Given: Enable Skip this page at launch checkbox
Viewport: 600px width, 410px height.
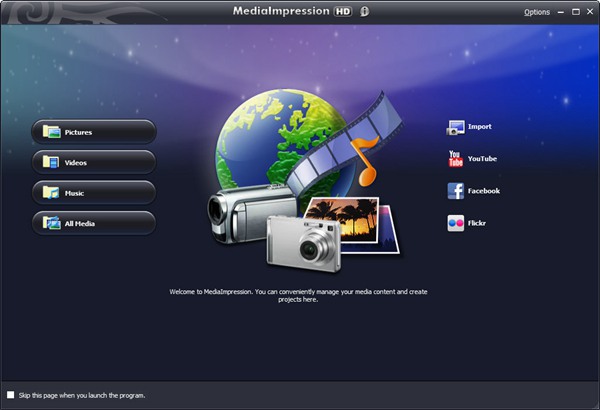Looking at the screenshot, I should (x=11, y=395).
